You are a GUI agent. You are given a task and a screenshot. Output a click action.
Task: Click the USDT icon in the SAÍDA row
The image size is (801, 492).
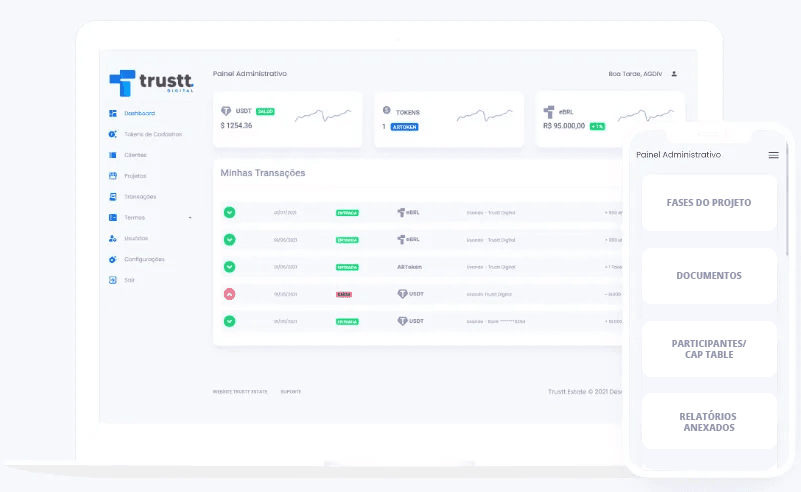point(403,294)
